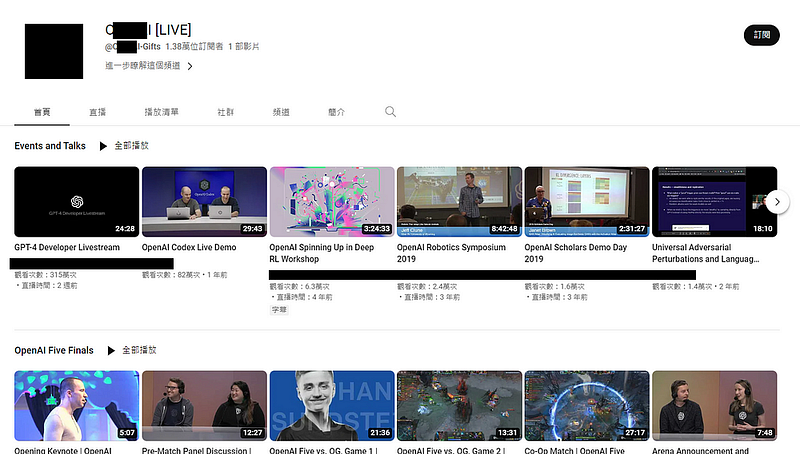
Task: Open the 播放清單 tab
Action: pyautogui.click(x=161, y=112)
